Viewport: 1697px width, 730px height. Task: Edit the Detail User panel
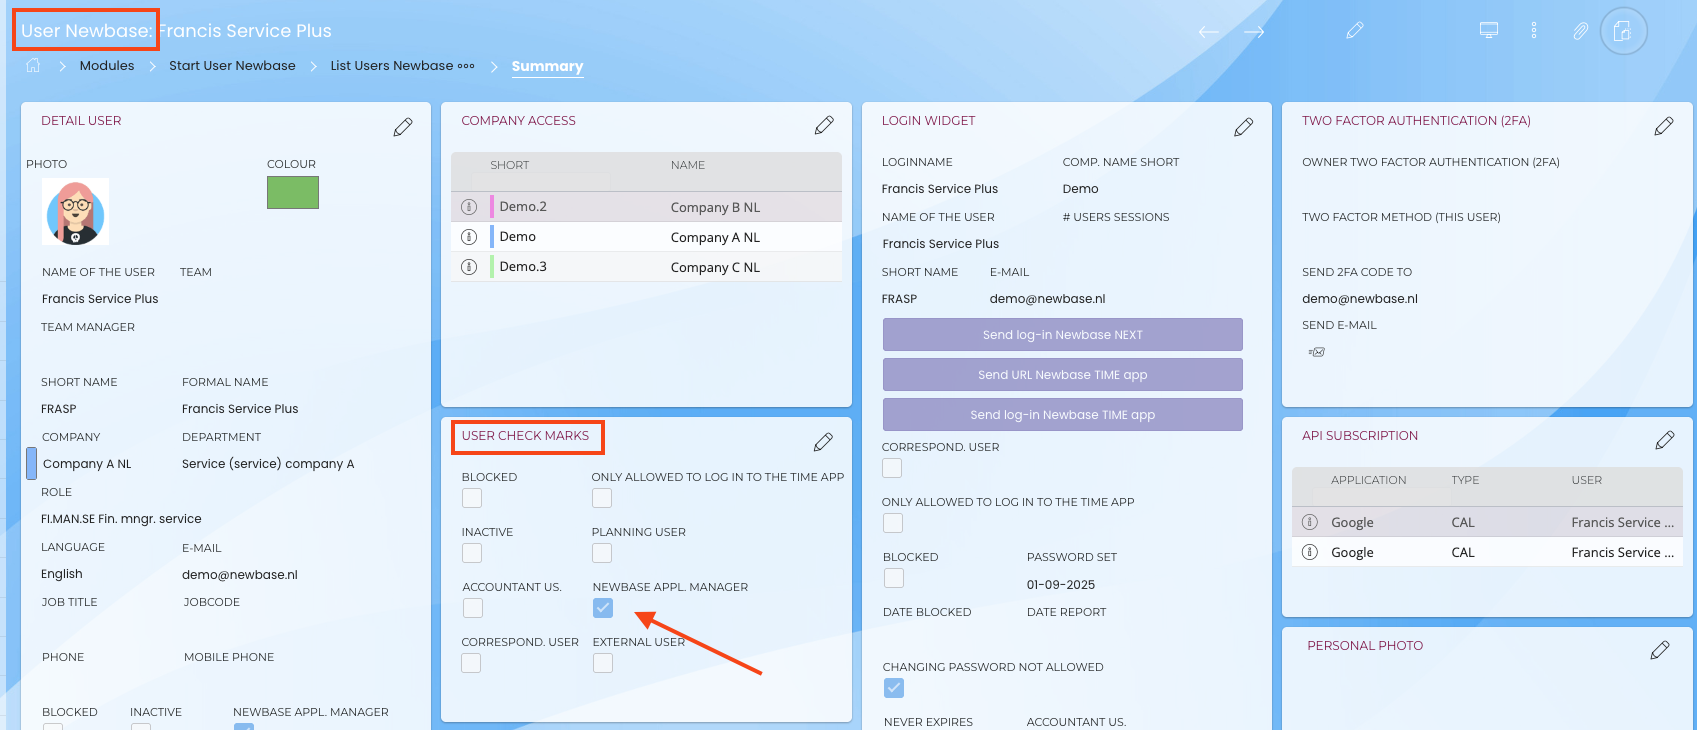(x=403, y=127)
